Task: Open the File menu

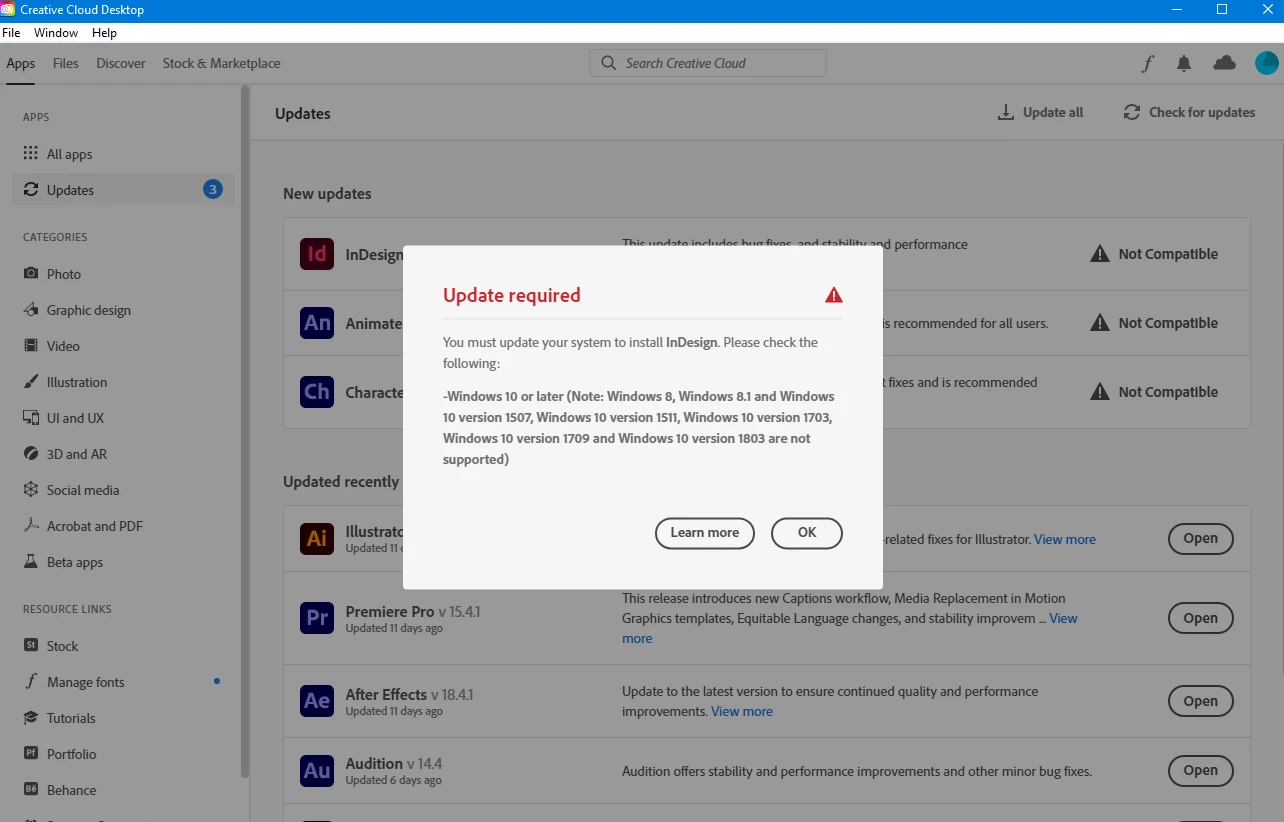Action: (x=11, y=33)
